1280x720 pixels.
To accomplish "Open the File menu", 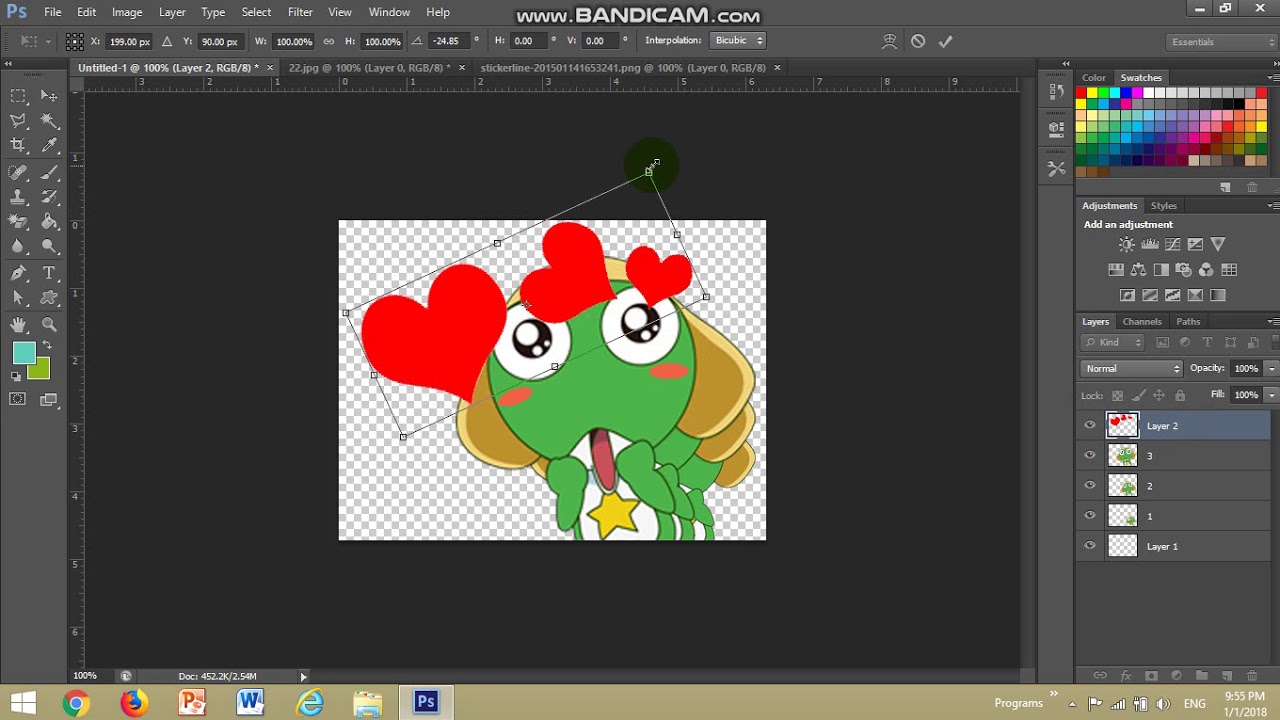I will pyautogui.click(x=53, y=12).
